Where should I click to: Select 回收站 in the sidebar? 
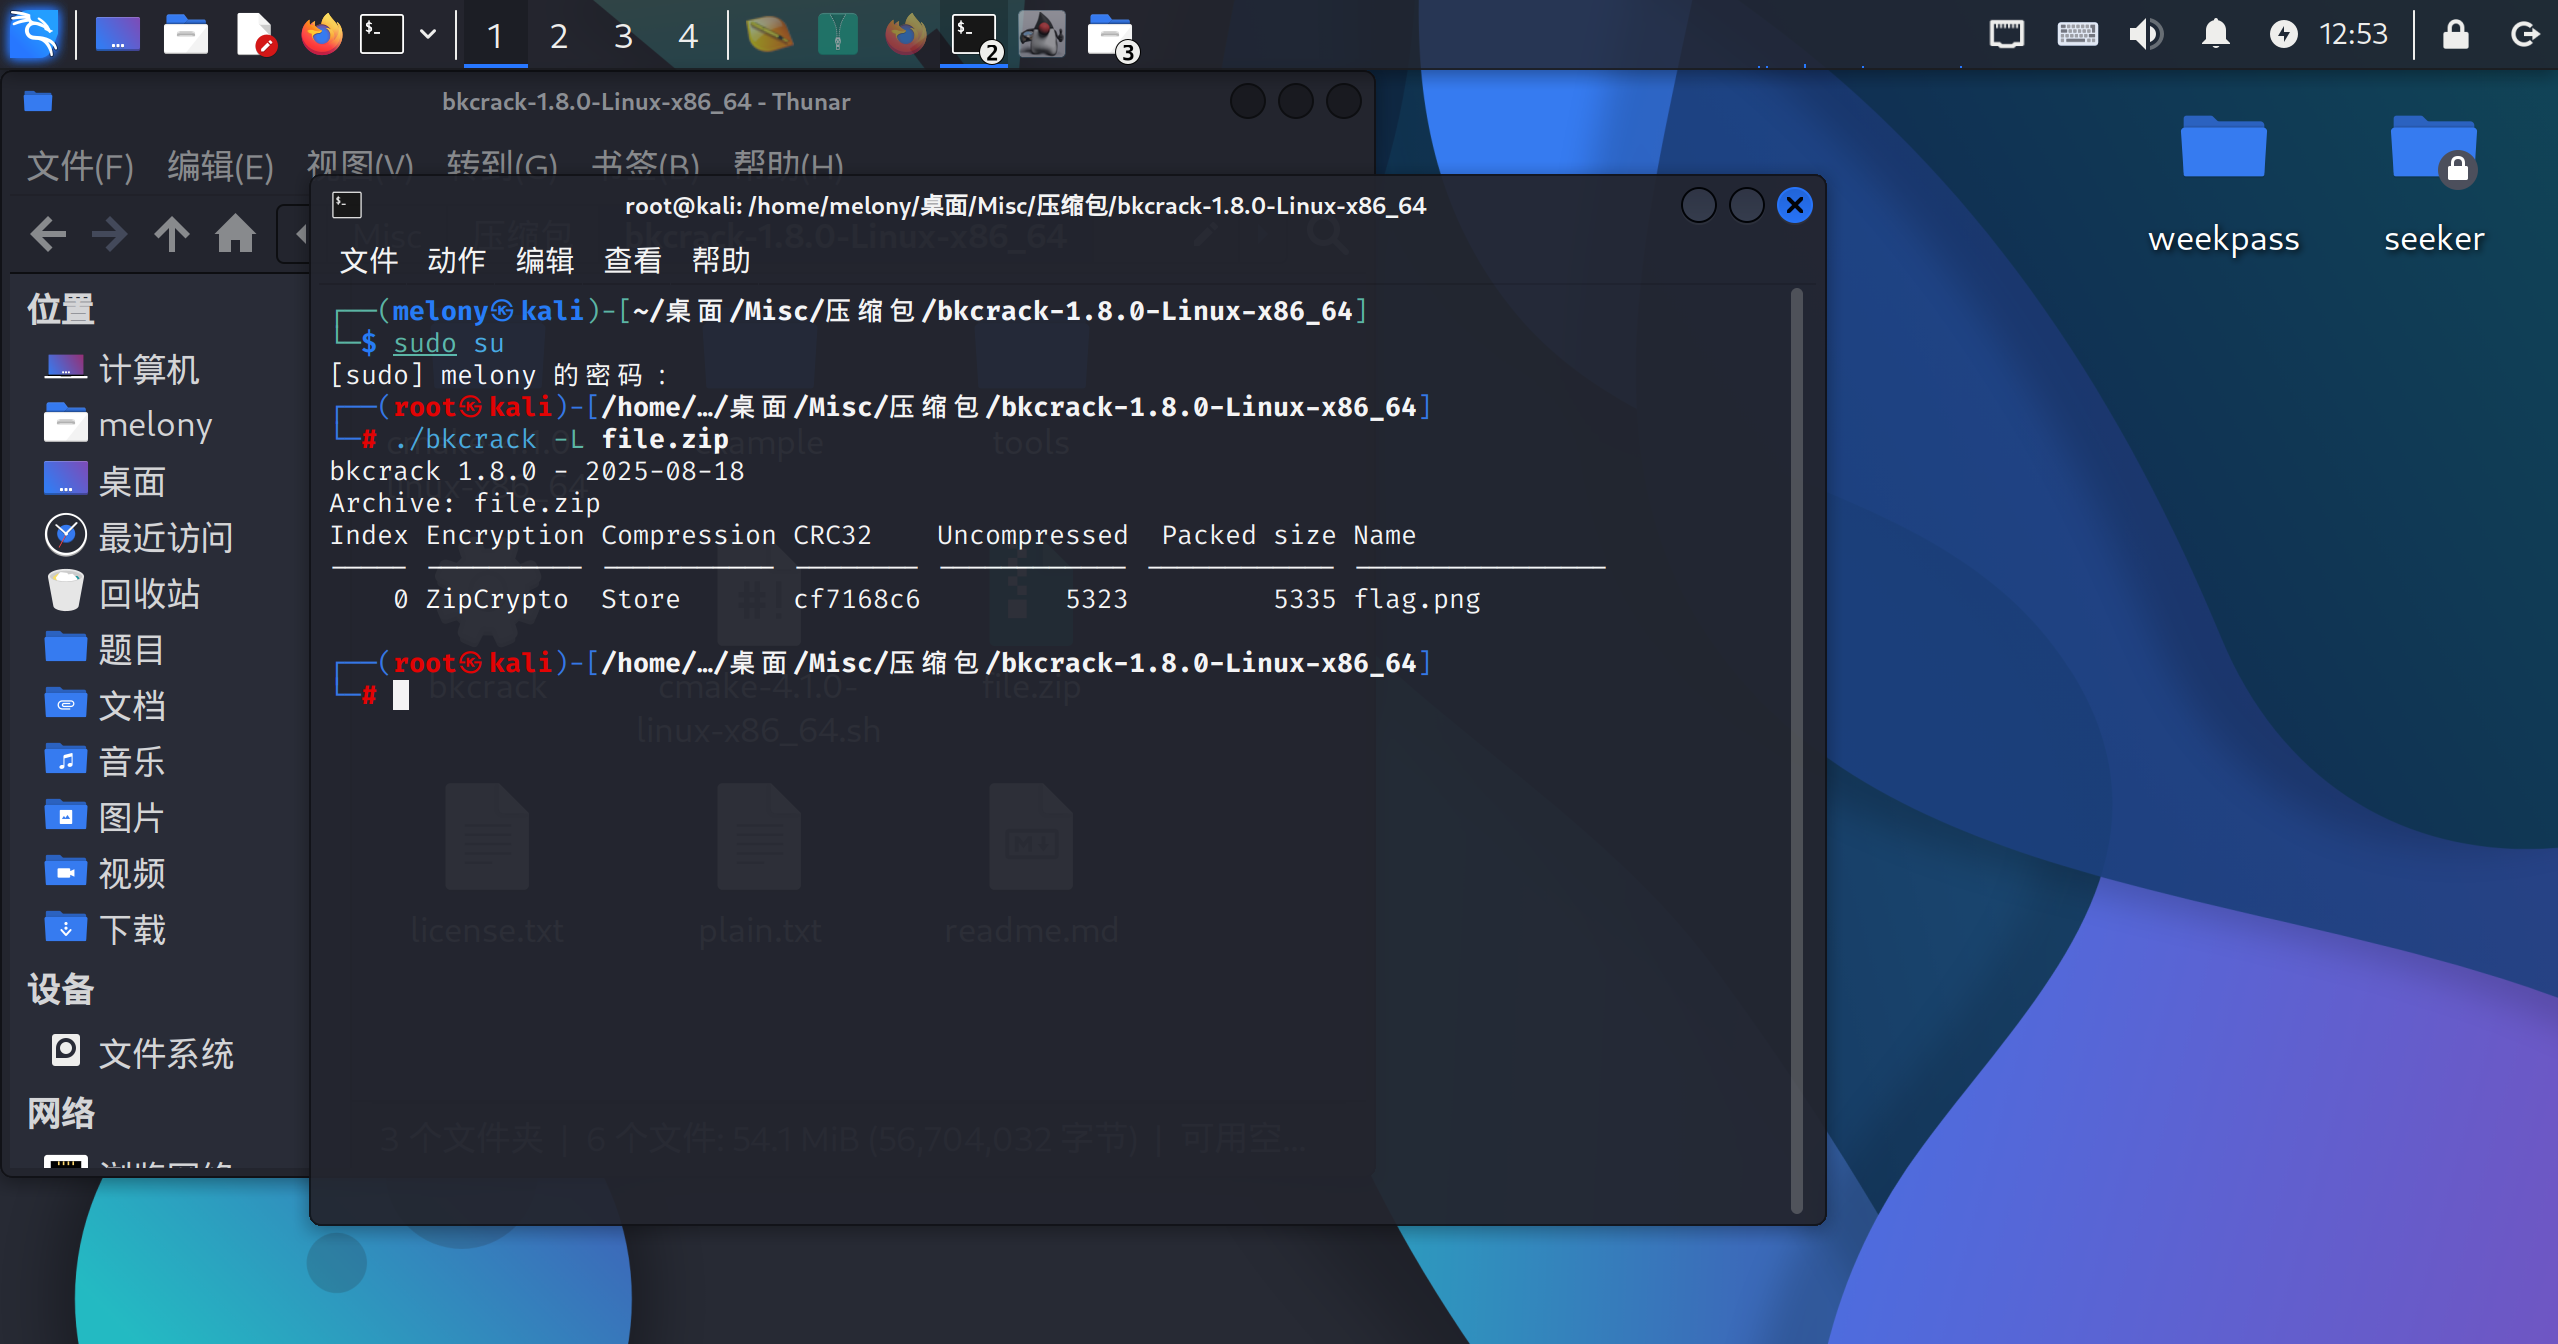point(148,594)
